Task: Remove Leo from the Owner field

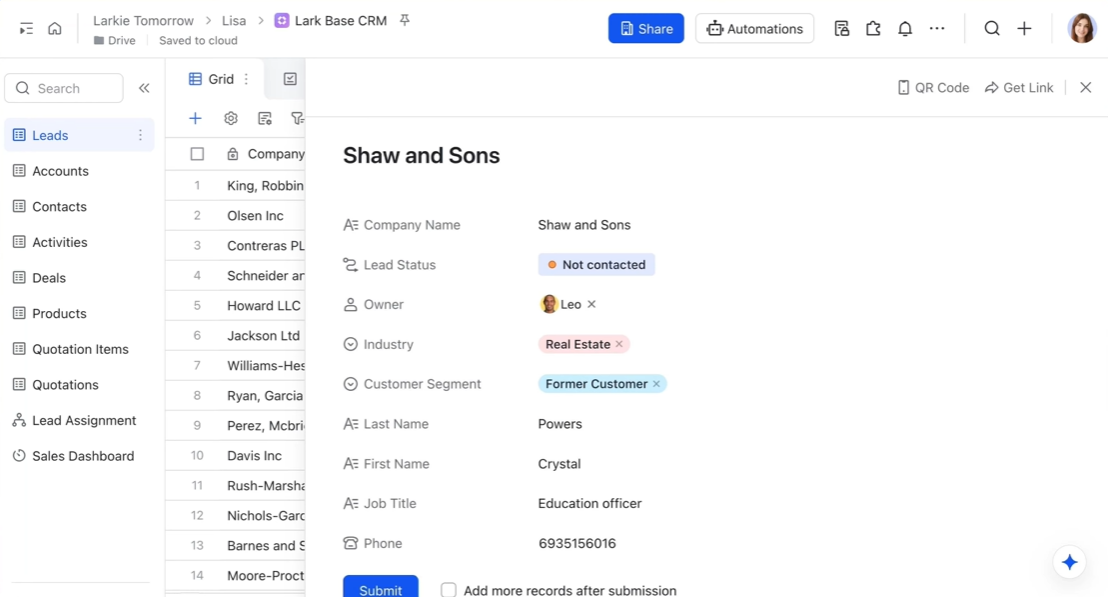Action: coord(592,305)
